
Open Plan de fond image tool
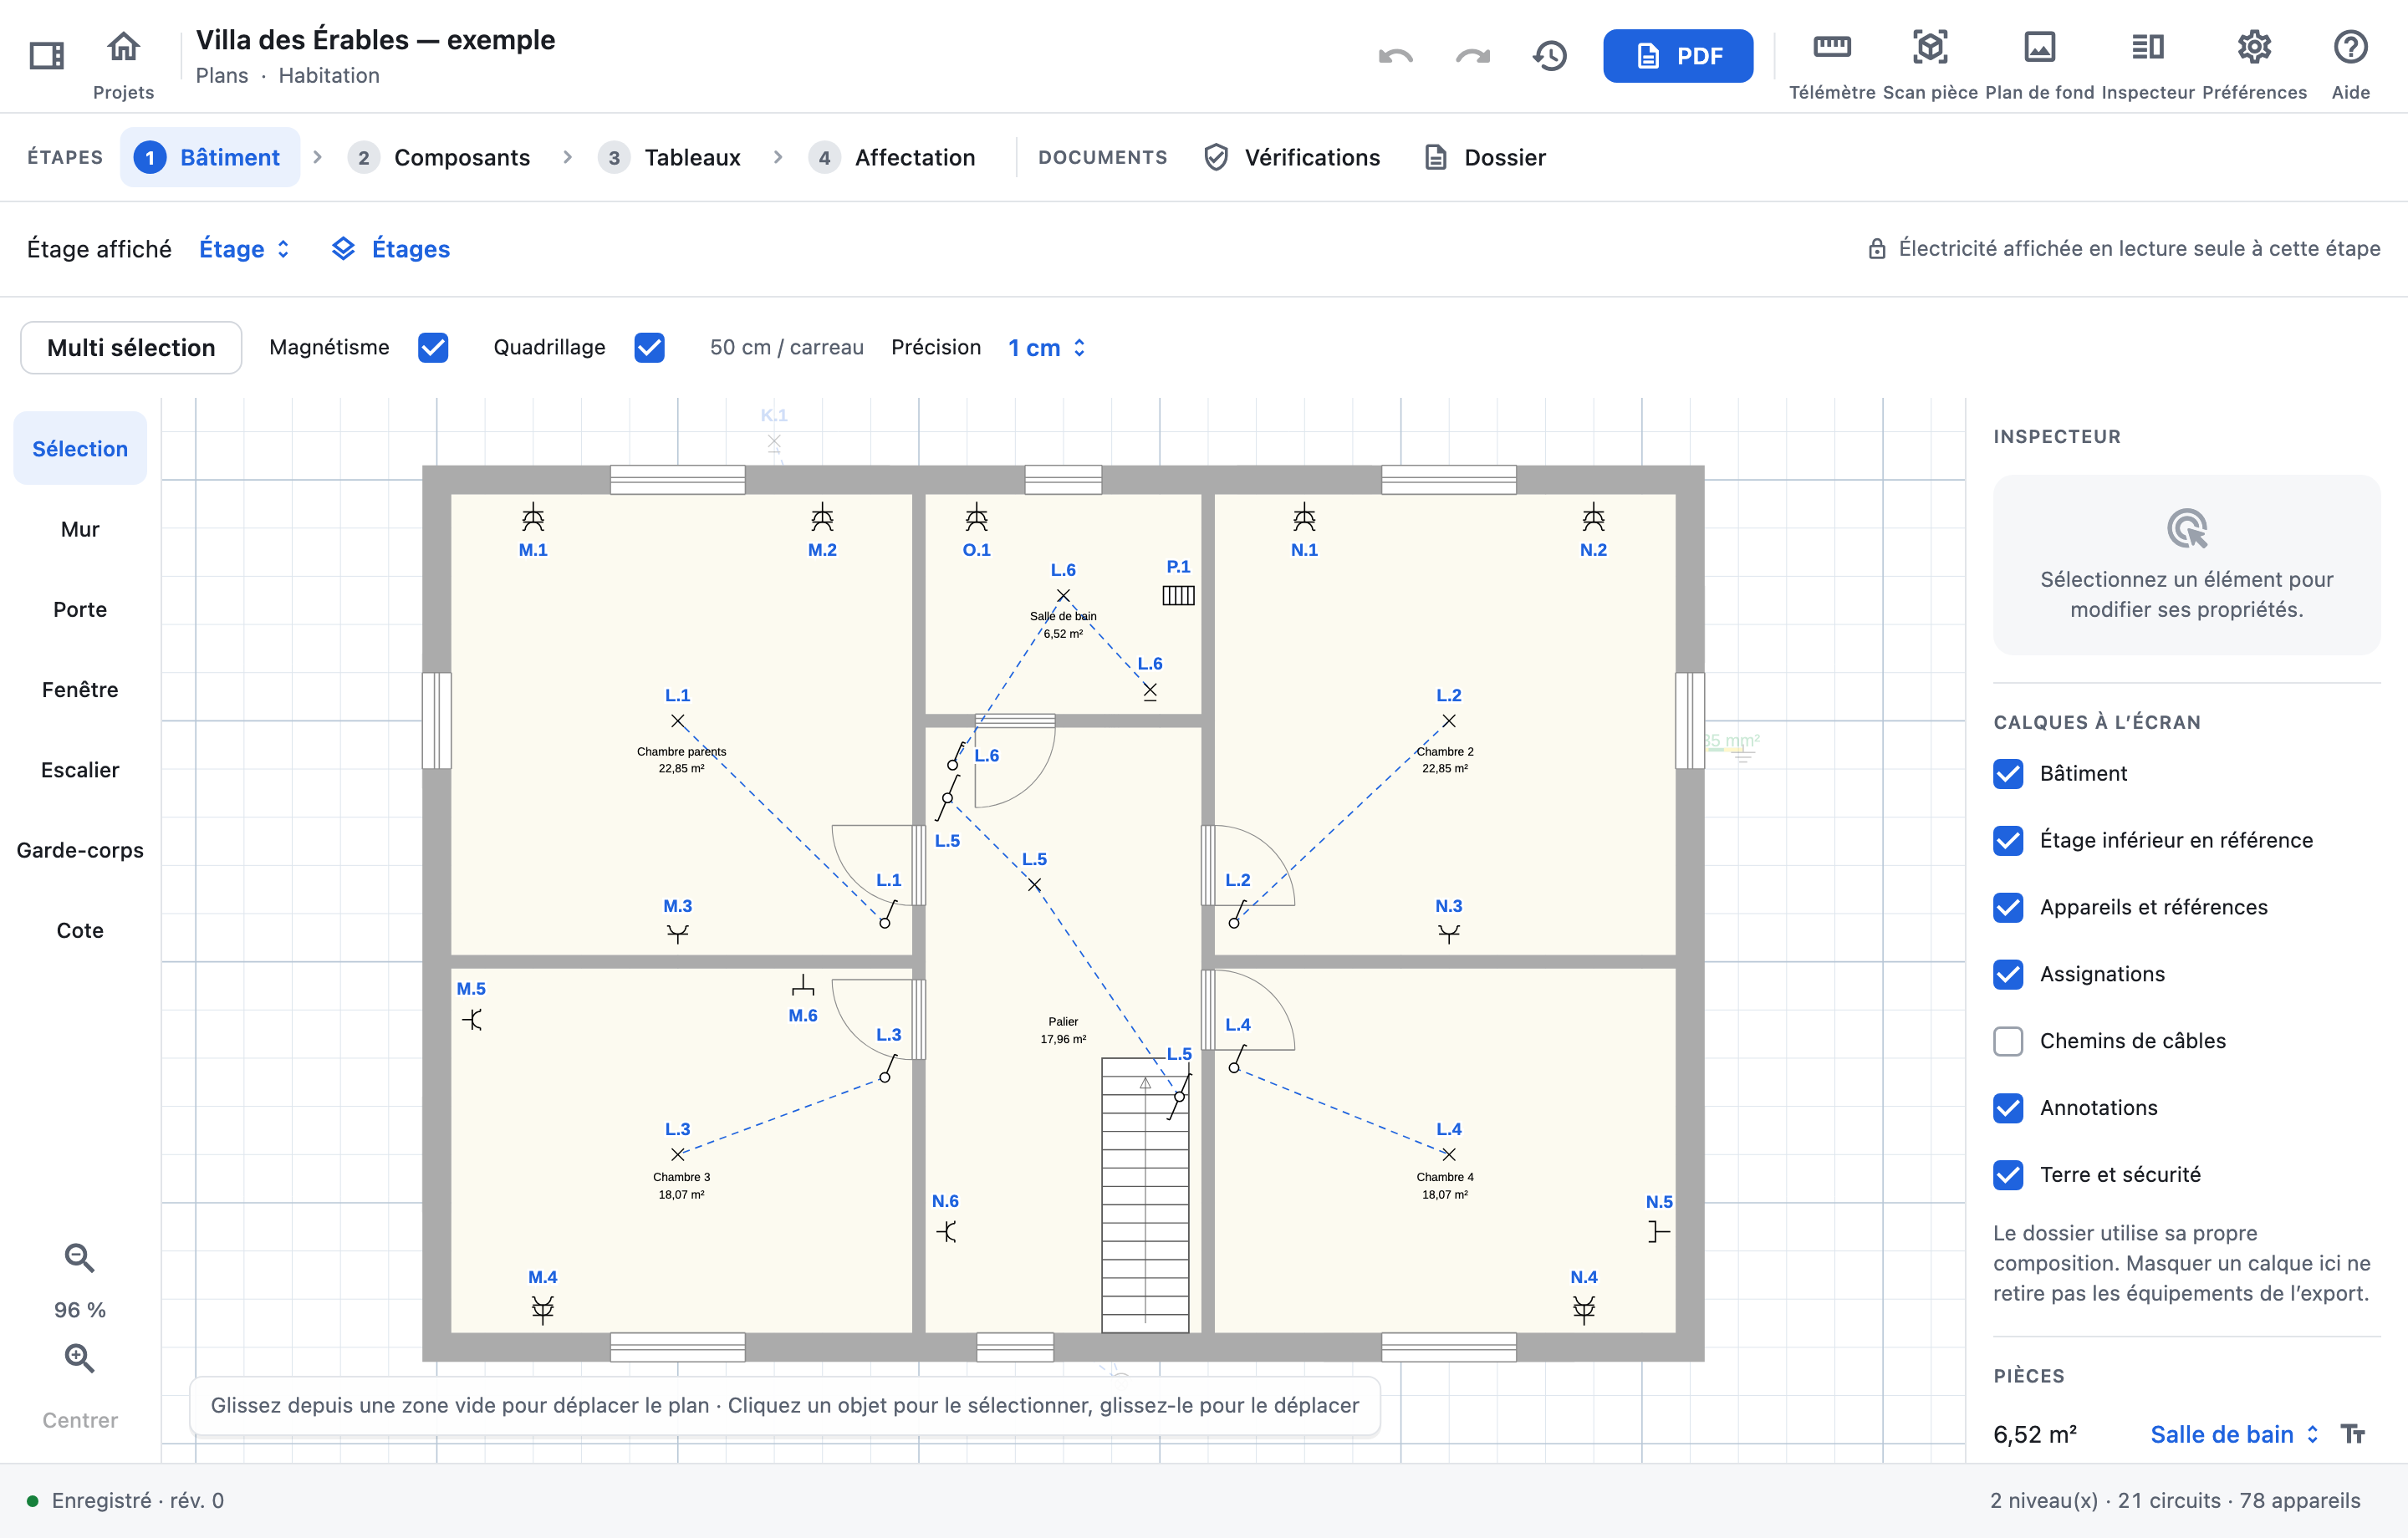pos(2039,46)
